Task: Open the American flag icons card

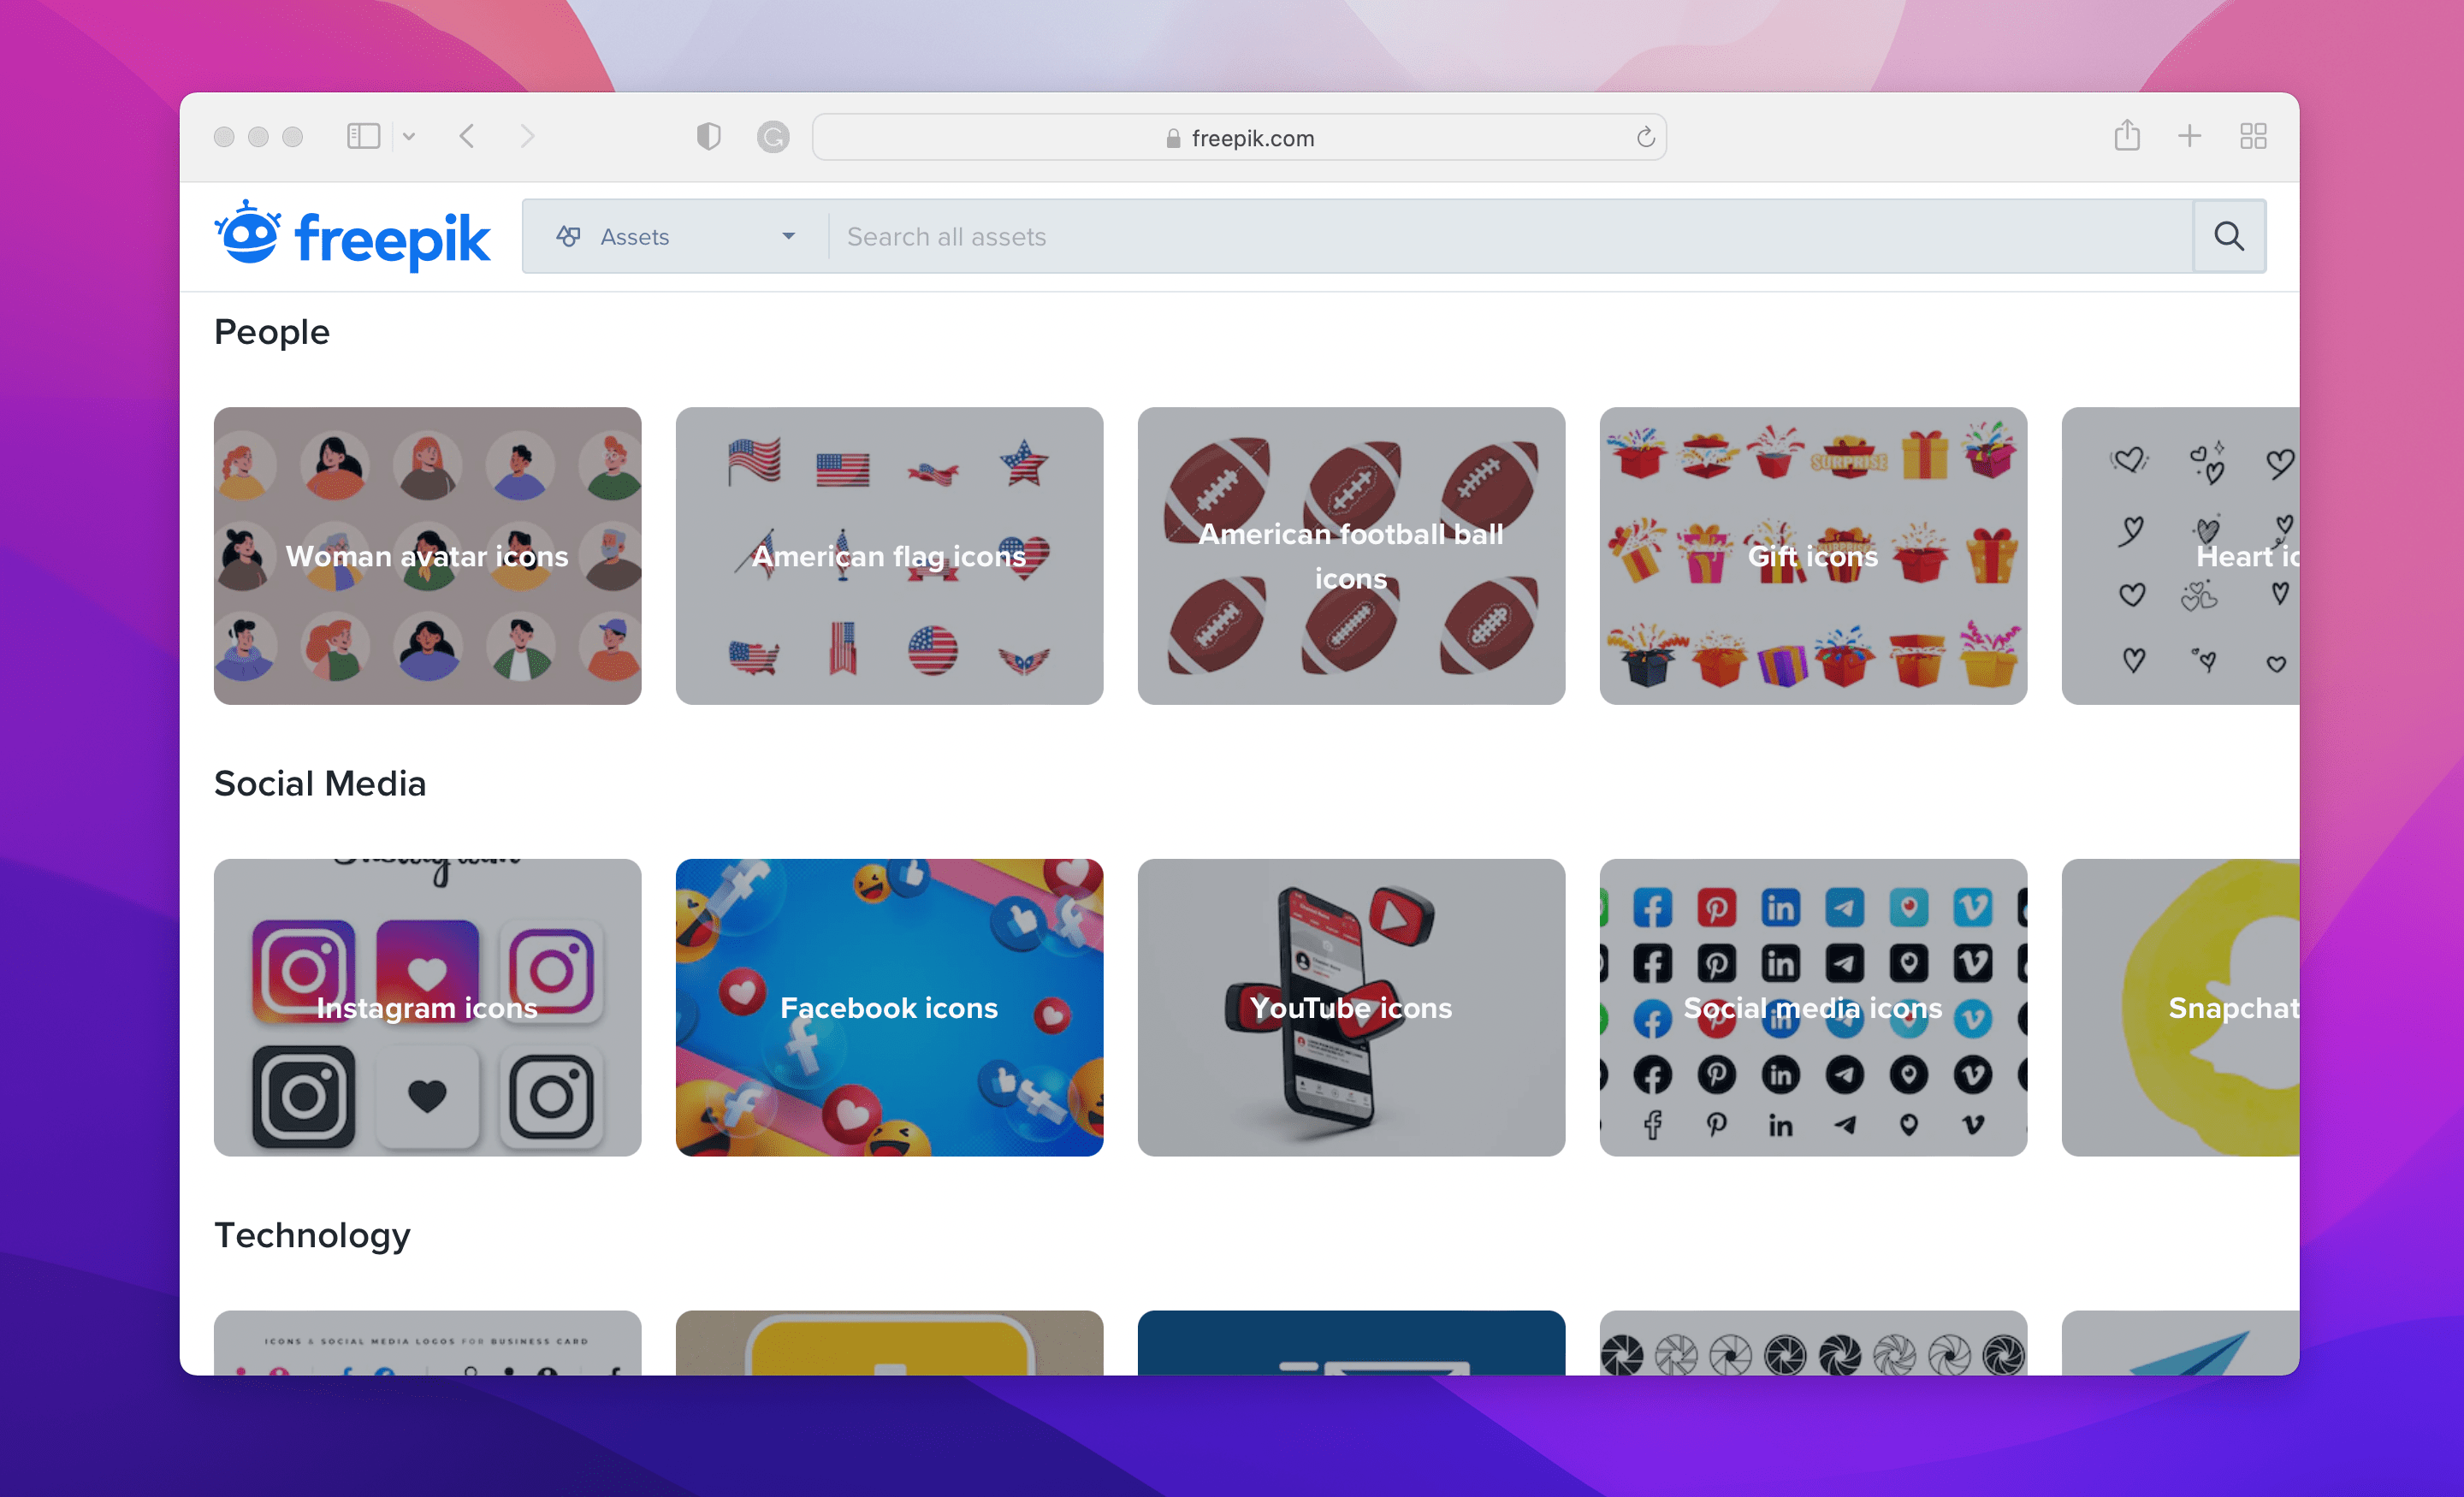Action: pos(889,555)
